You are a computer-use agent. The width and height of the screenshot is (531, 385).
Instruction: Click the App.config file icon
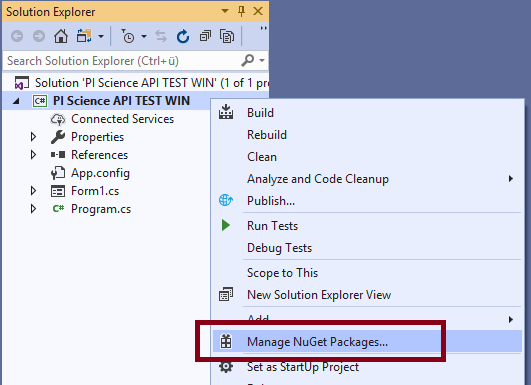tap(58, 173)
